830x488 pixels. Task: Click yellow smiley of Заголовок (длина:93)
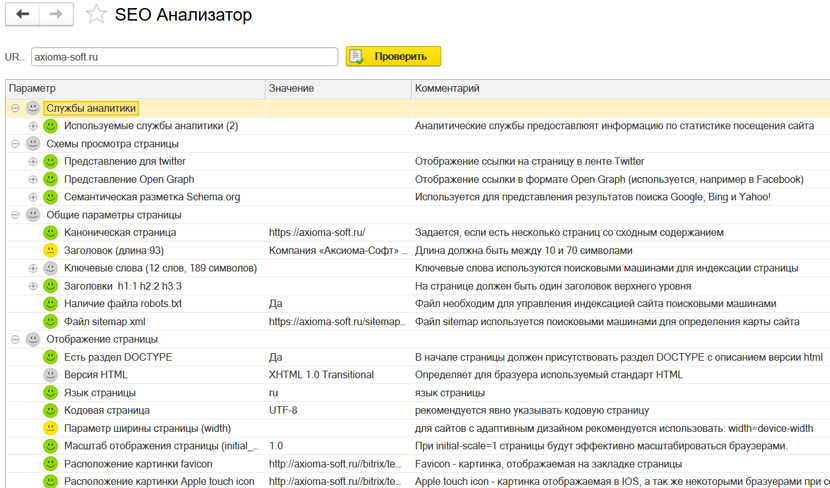pyautogui.click(x=50, y=250)
